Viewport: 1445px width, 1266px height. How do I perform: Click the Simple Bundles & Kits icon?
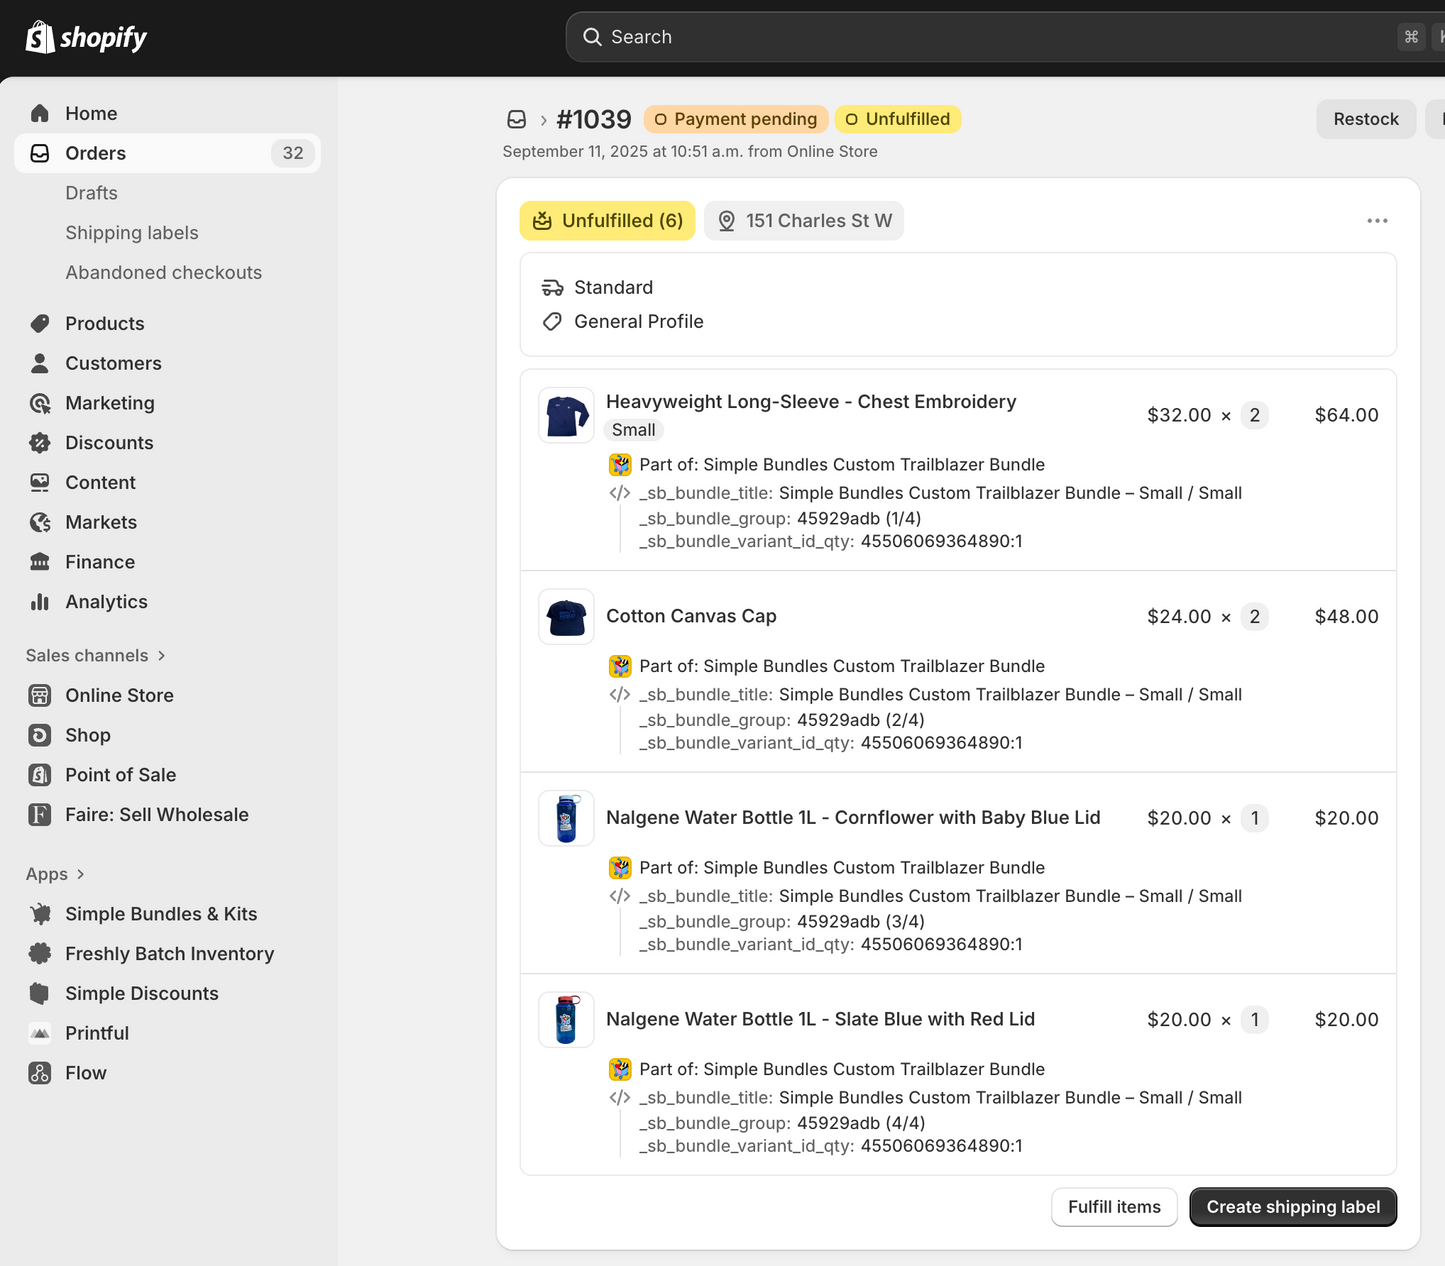tap(40, 914)
